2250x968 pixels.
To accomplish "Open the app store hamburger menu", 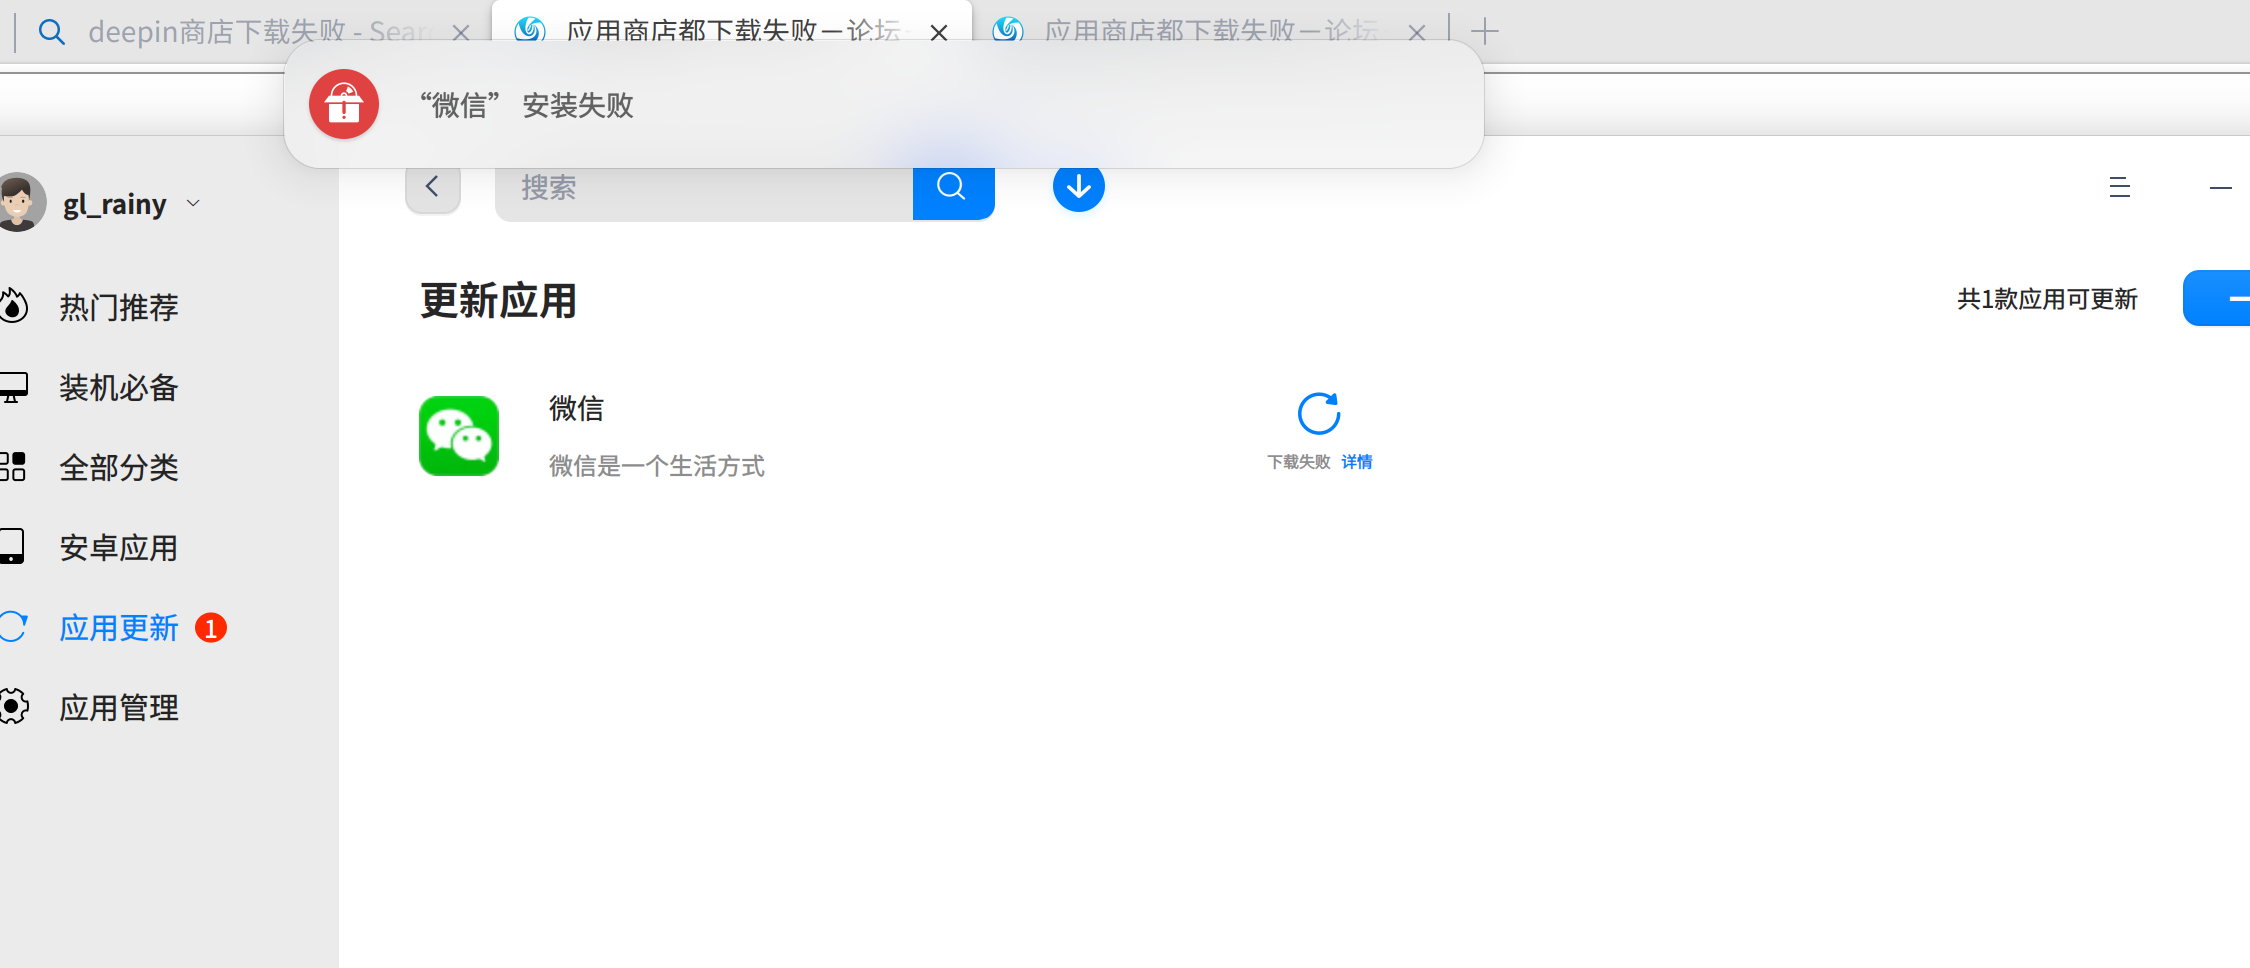I will (2119, 187).
